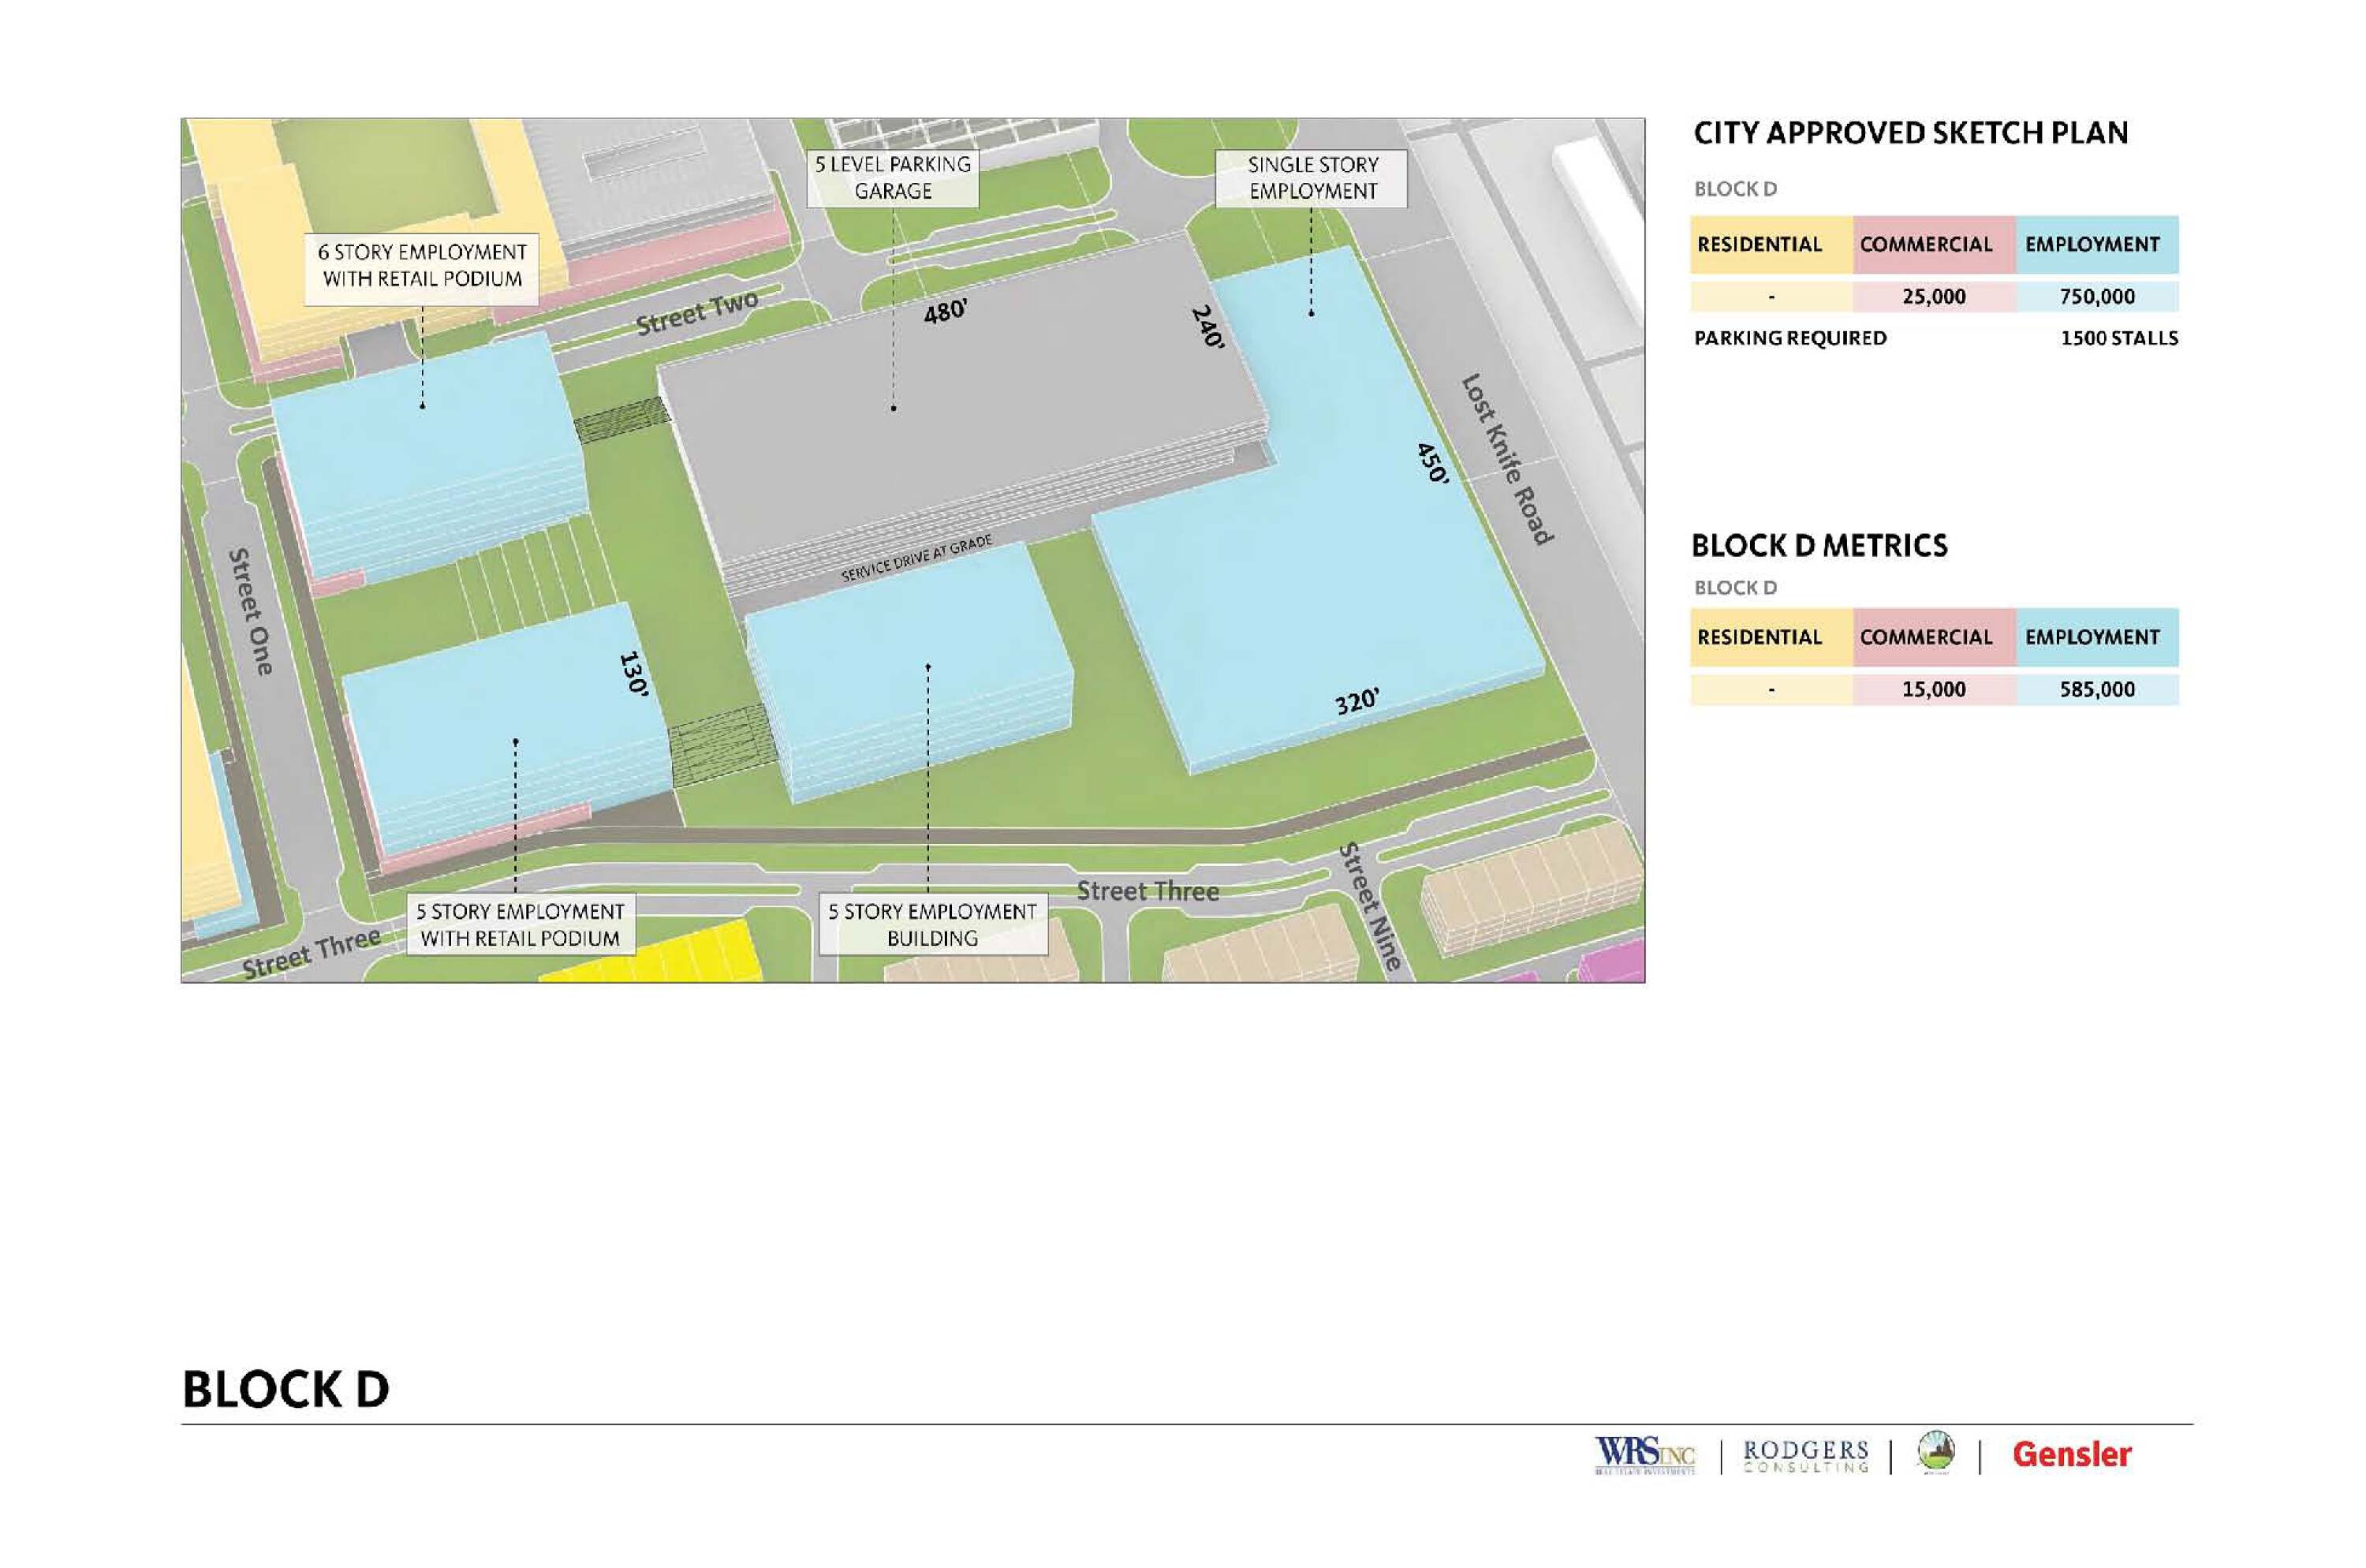Screen dimensions: 2366x1568
Task: Click the Residential header in Sketch Plan table
Action: pos(1759,245)
